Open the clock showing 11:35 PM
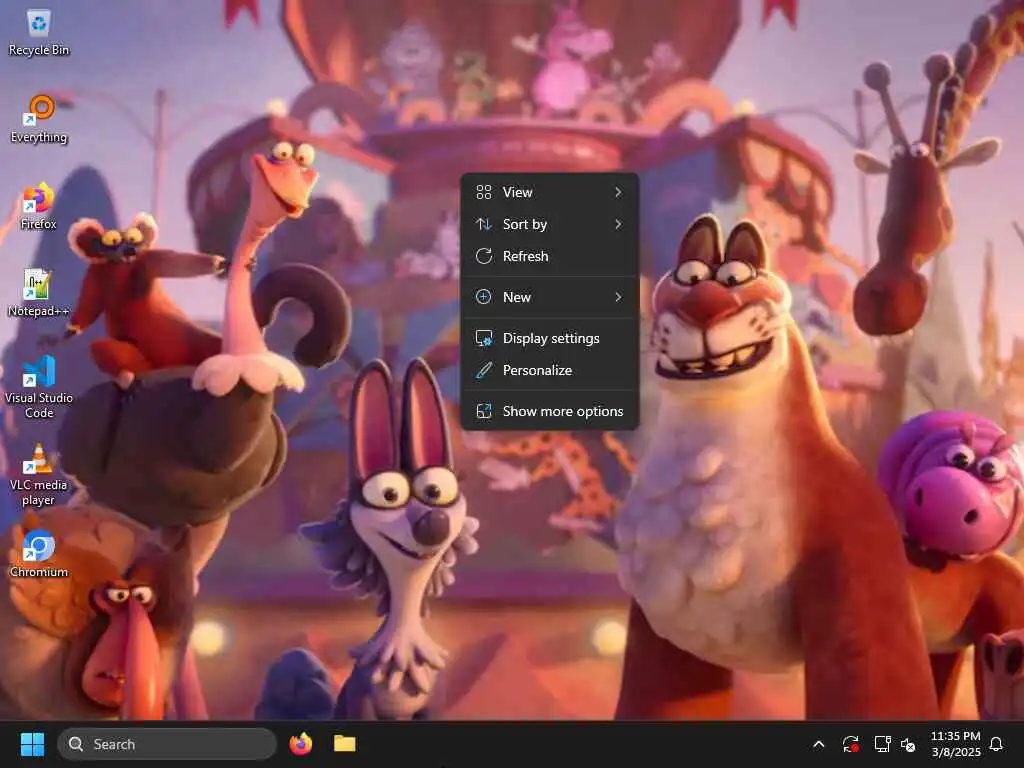 click(955, 744)
